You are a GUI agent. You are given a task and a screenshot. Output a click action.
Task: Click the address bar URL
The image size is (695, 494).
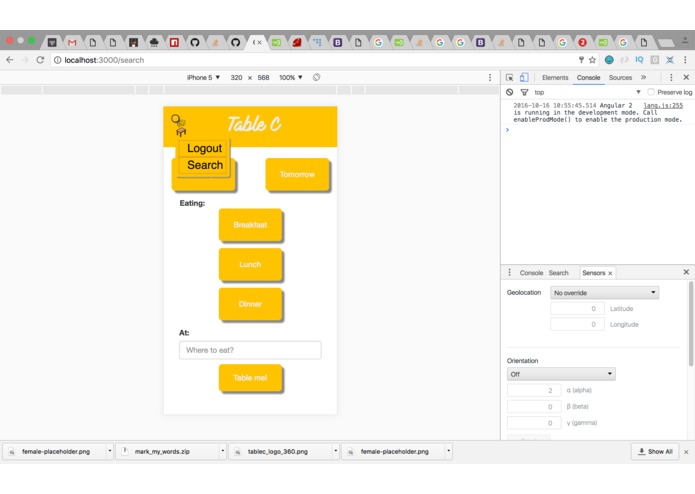104,60
